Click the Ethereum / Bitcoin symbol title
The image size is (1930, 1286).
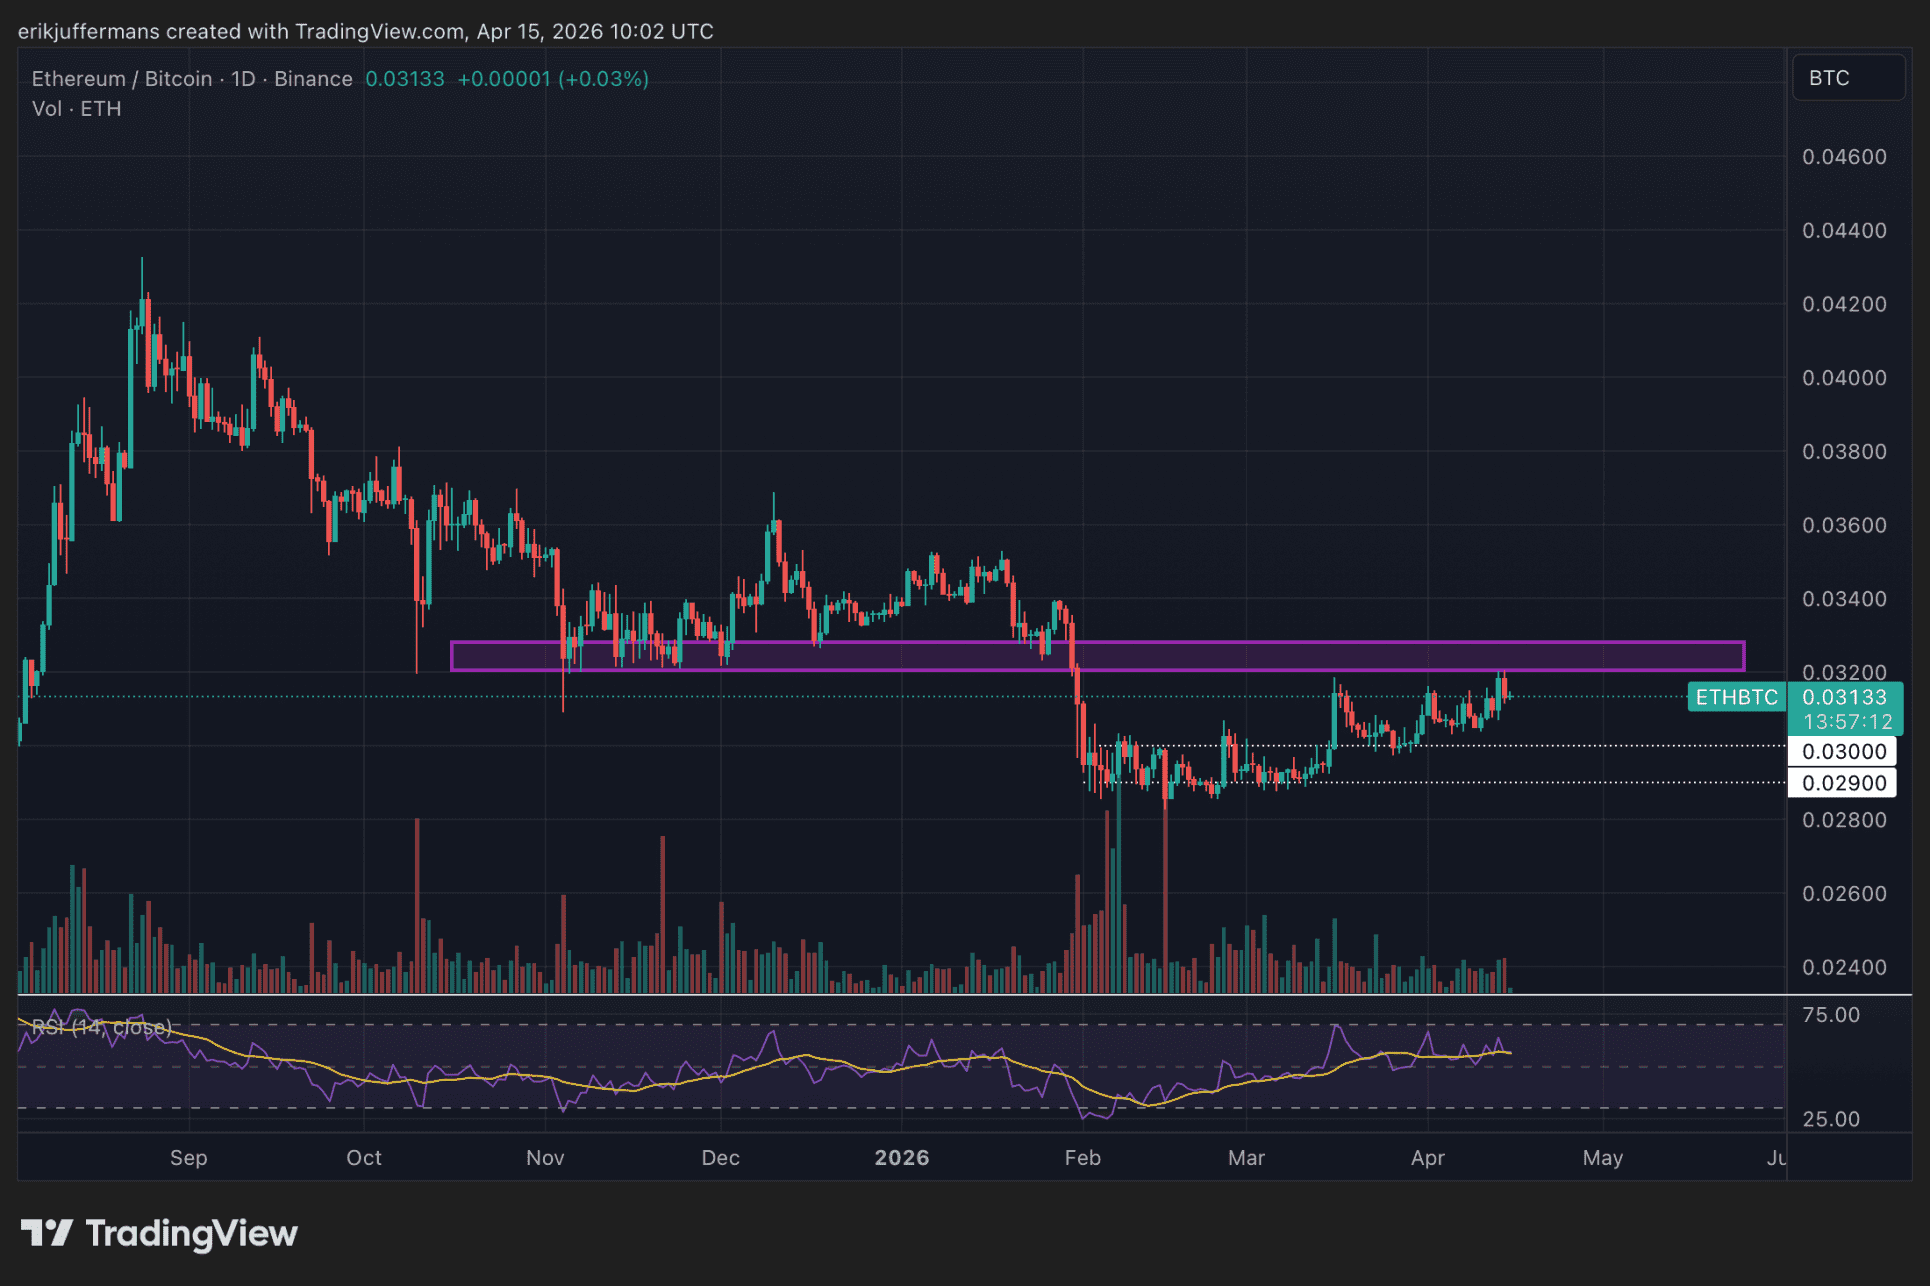[x=121, y=79]
